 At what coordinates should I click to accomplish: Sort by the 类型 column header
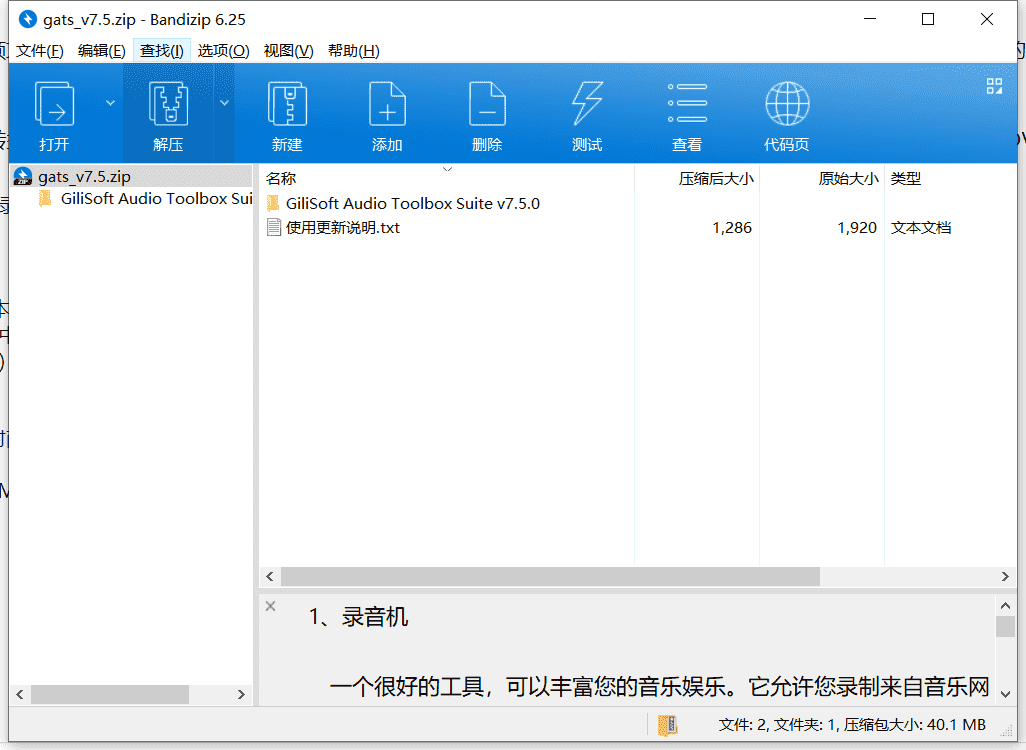[906, 178]
